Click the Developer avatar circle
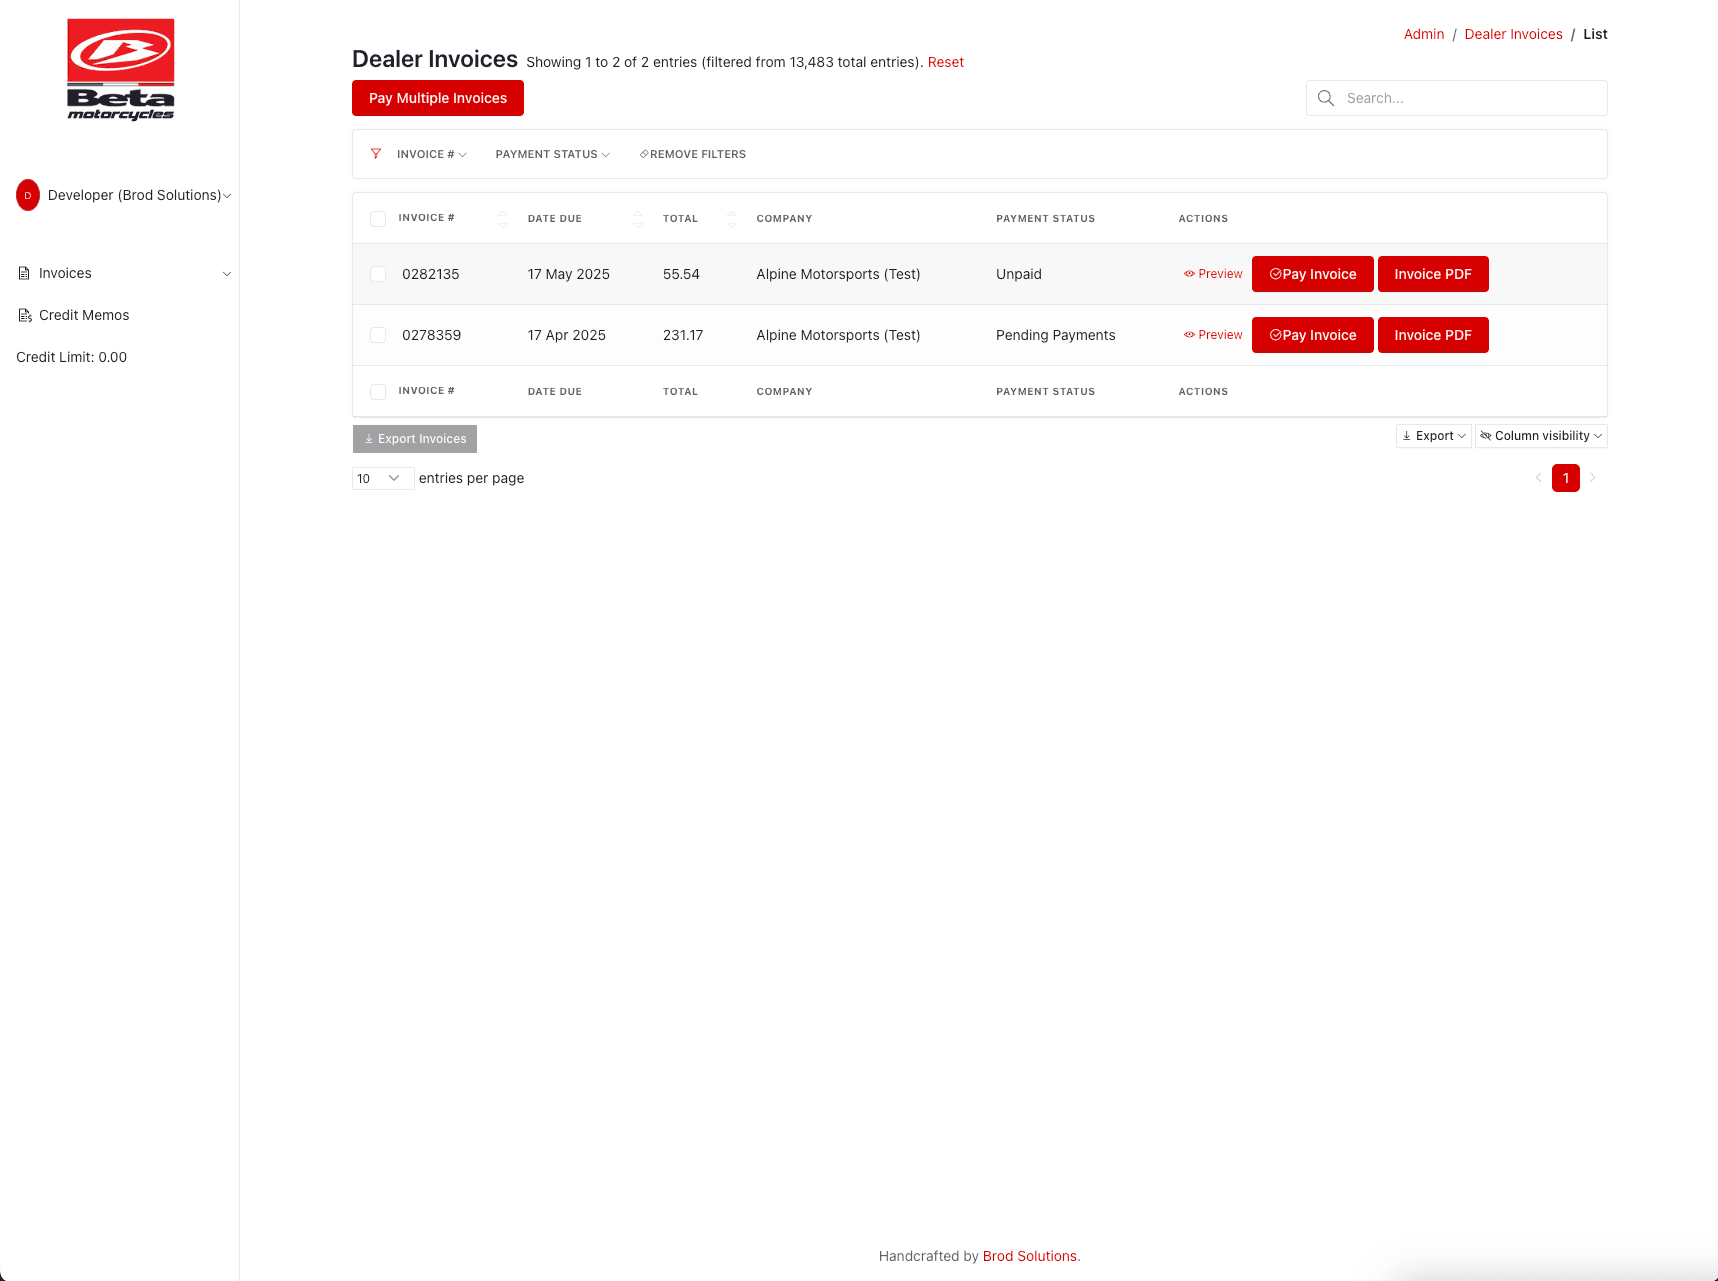The height and width of the screenshot is (1281, 1718). click(27, 195)
